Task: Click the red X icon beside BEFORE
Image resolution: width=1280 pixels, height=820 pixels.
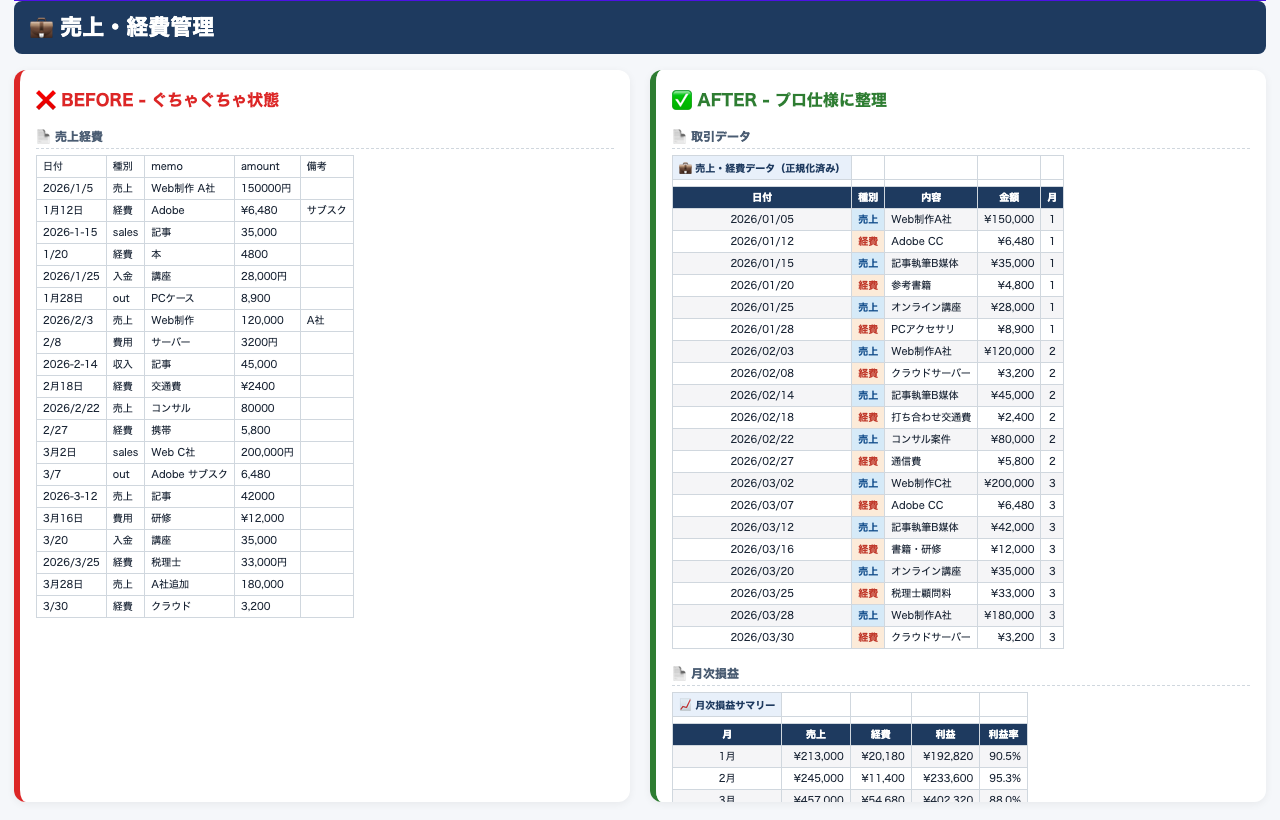Action: click(x=46, y=100)
